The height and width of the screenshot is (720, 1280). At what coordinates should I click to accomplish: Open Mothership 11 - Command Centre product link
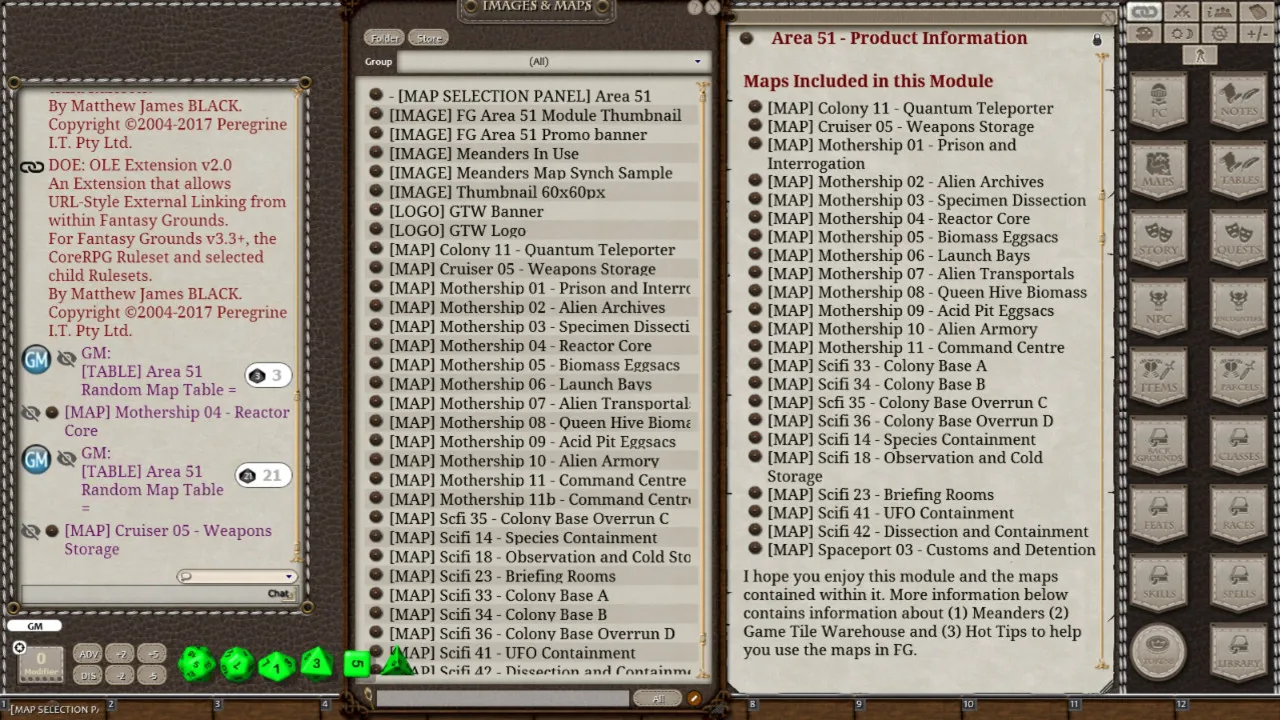[x=915, y=347]
